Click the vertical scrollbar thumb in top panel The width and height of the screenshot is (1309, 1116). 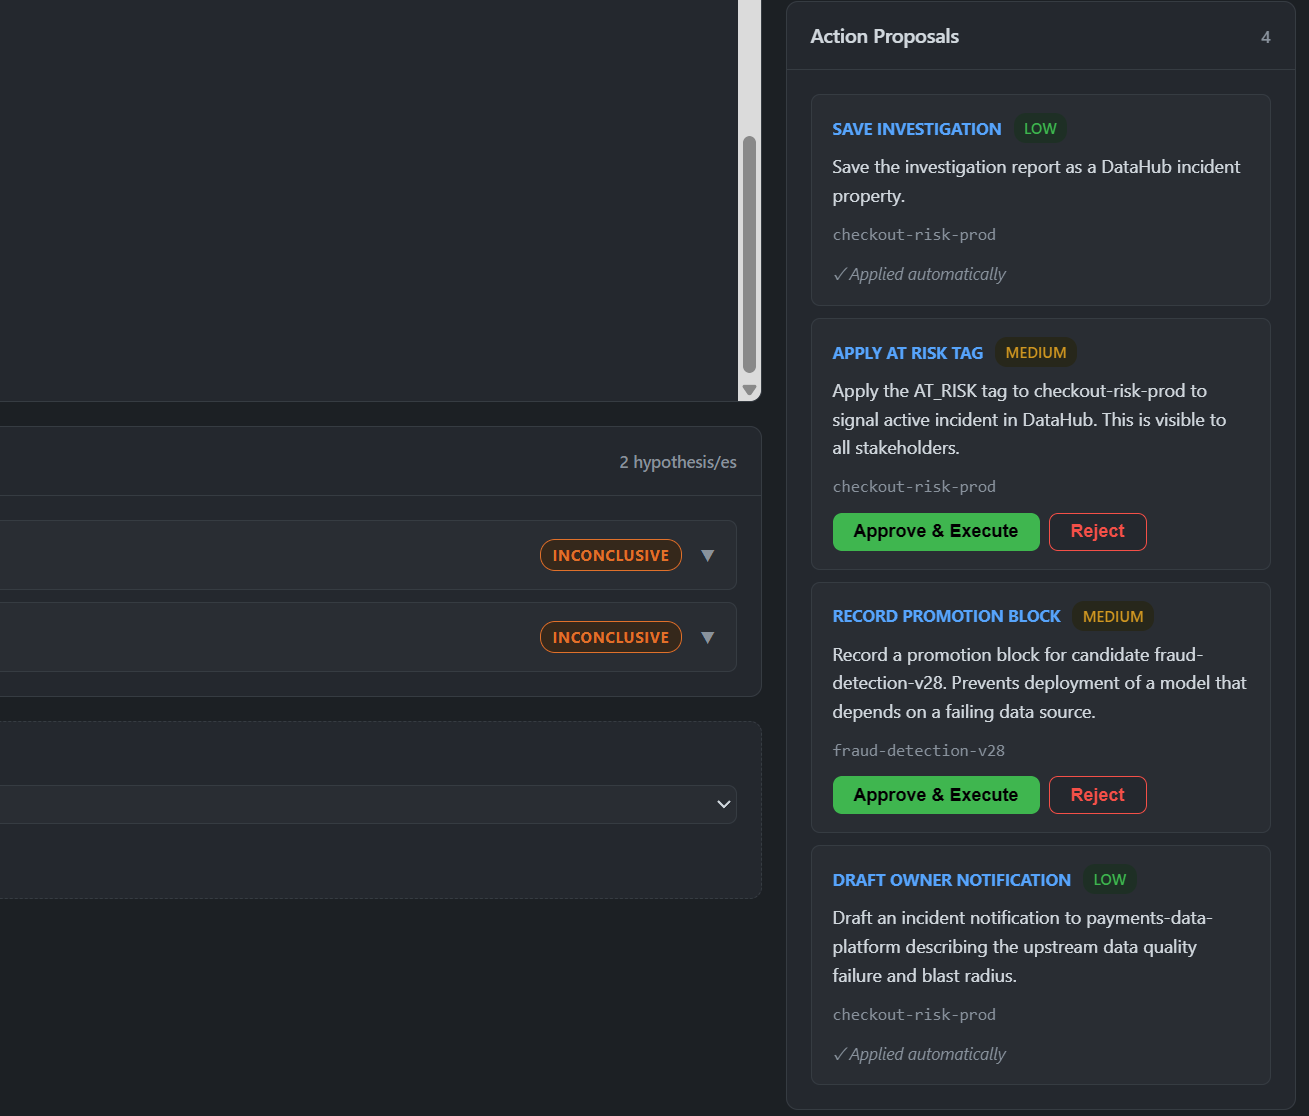pyautogui.click(x=749, y=255)
